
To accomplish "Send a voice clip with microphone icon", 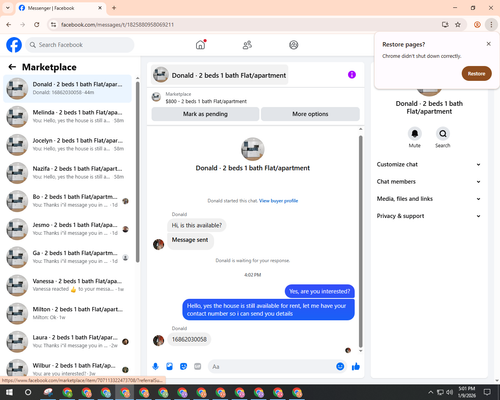I will pyautogui.click(x=155, y=367).
